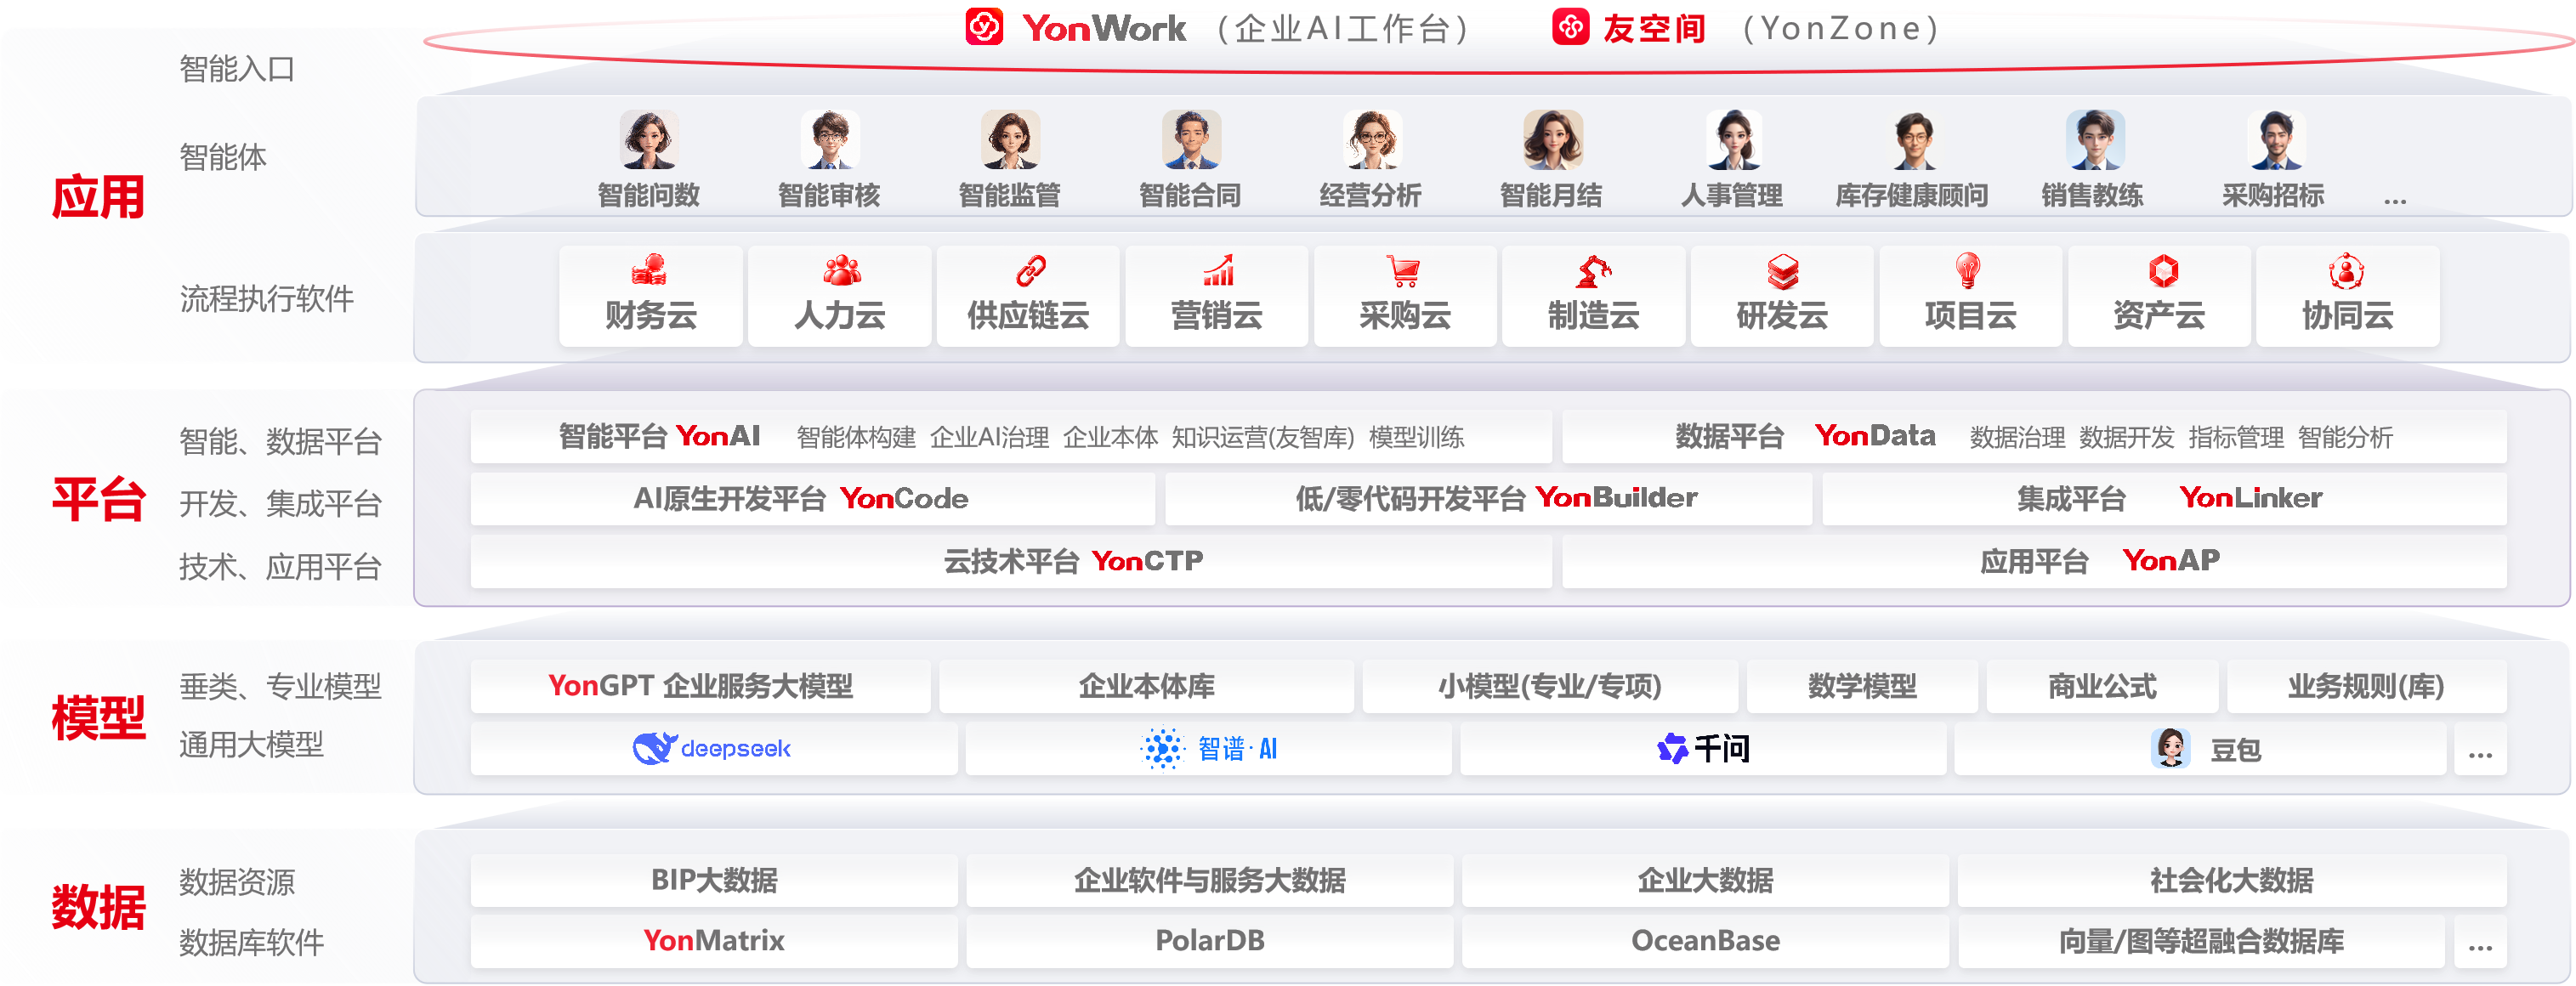This screenshot has width=2576, height=986.
Task: Click the PolarDB database card
Action: pos(1209,941)
